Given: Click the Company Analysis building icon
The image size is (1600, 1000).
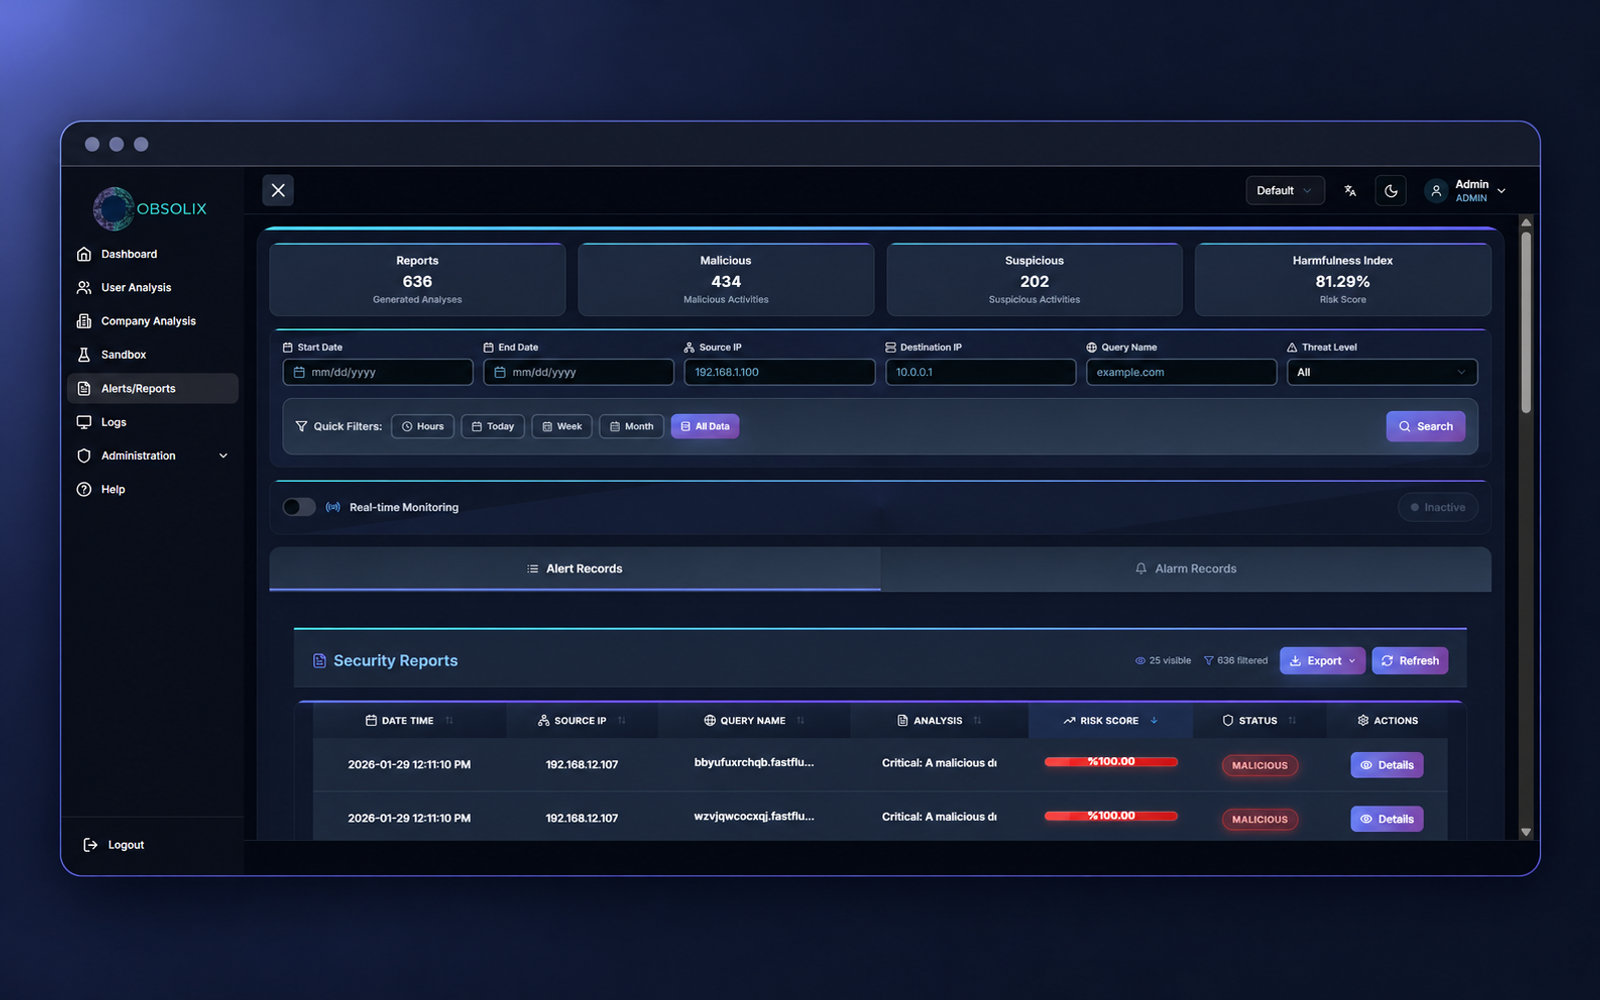Looking at the screenshot, I should [84, 321].
